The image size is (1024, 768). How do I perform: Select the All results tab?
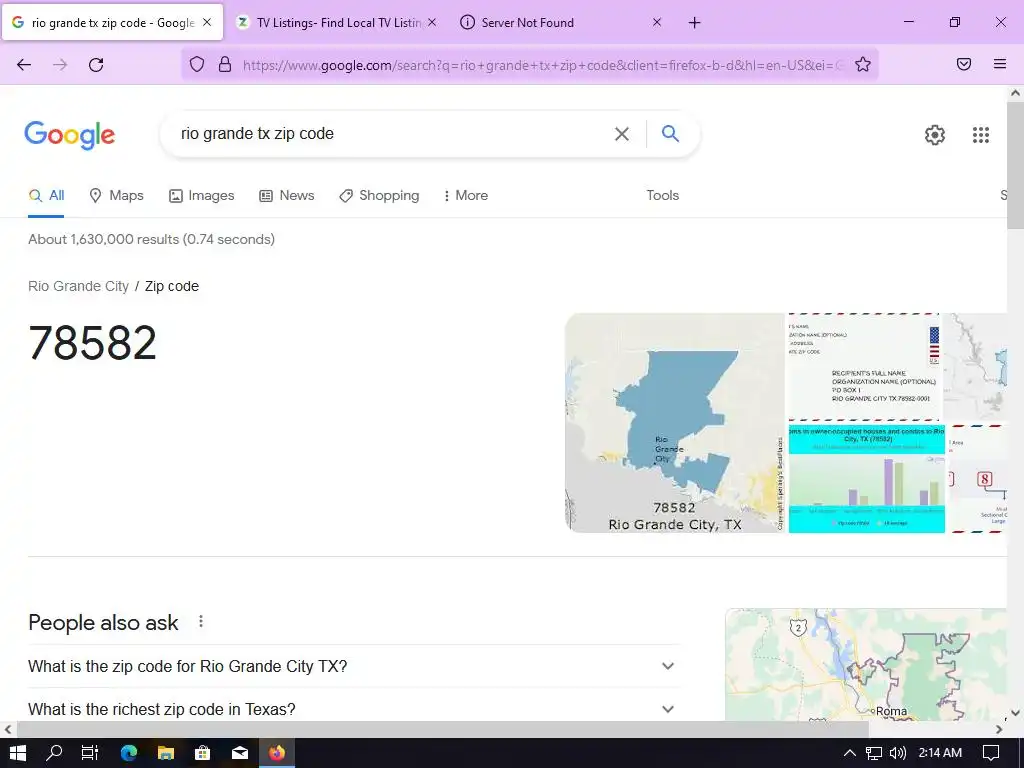tap(46, 195)
